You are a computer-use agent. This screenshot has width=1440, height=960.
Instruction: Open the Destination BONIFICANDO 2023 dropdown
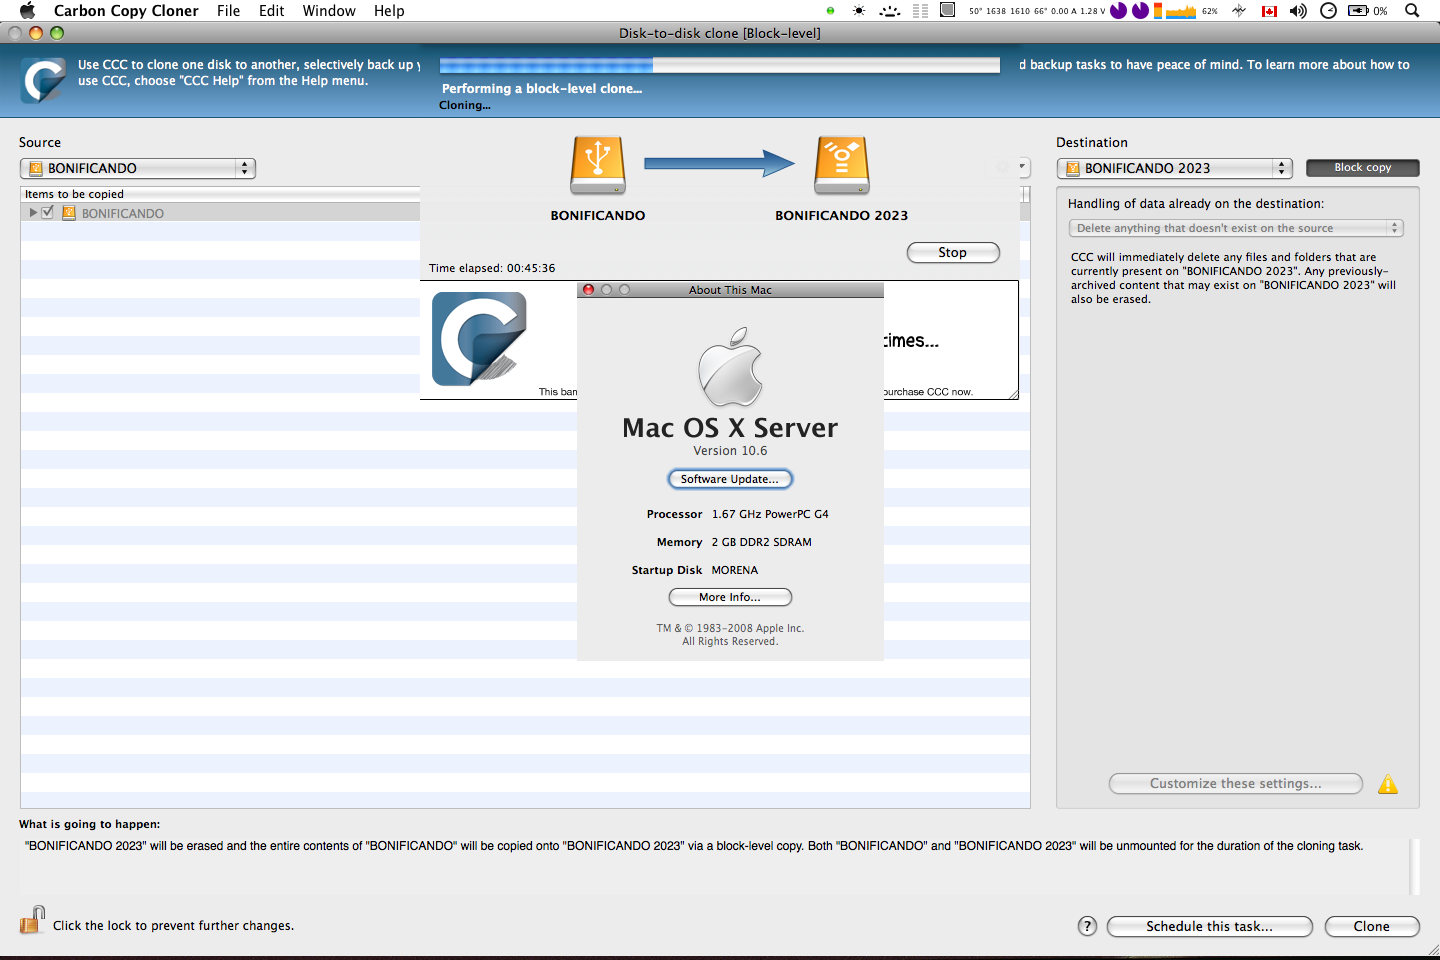(x=1174, y=168)
